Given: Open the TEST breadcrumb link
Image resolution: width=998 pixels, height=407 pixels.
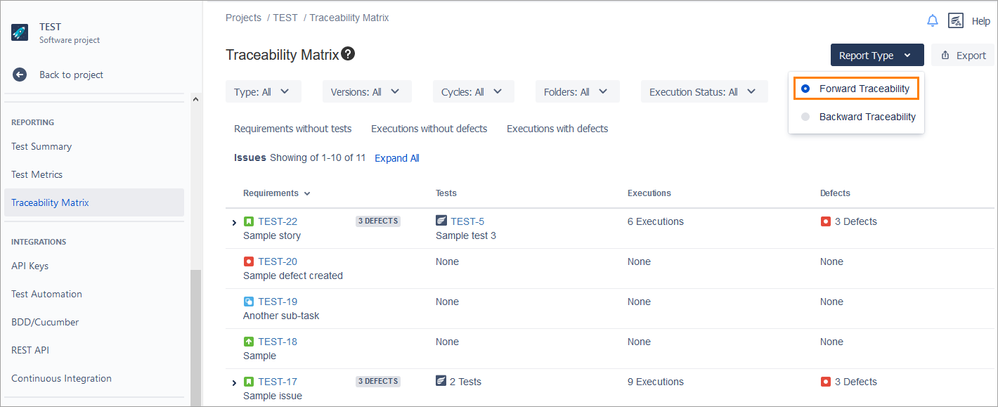Looking at the screenshot, I should click(x=285, y=18).
